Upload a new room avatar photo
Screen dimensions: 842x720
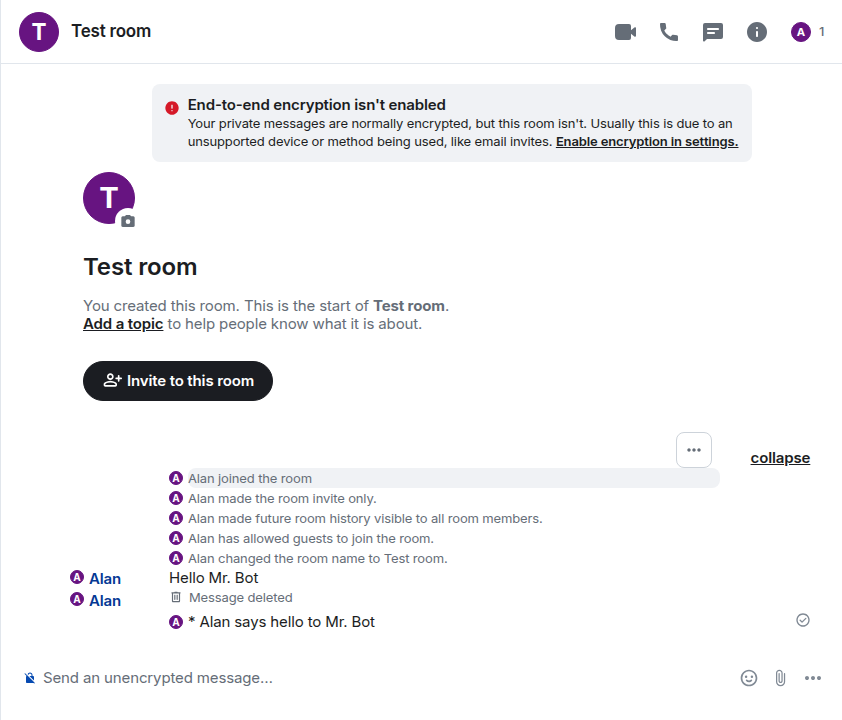[128, 221]
